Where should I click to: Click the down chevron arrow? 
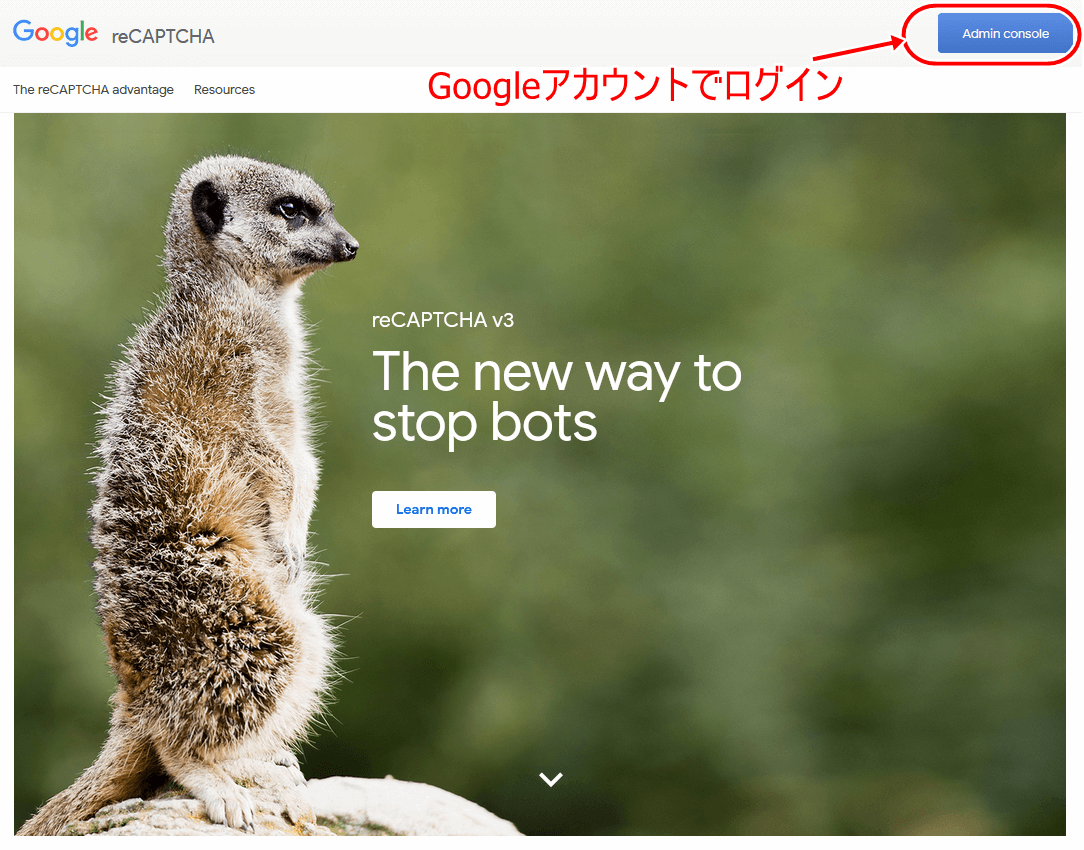pyautogui.click(x=551, y=780)
